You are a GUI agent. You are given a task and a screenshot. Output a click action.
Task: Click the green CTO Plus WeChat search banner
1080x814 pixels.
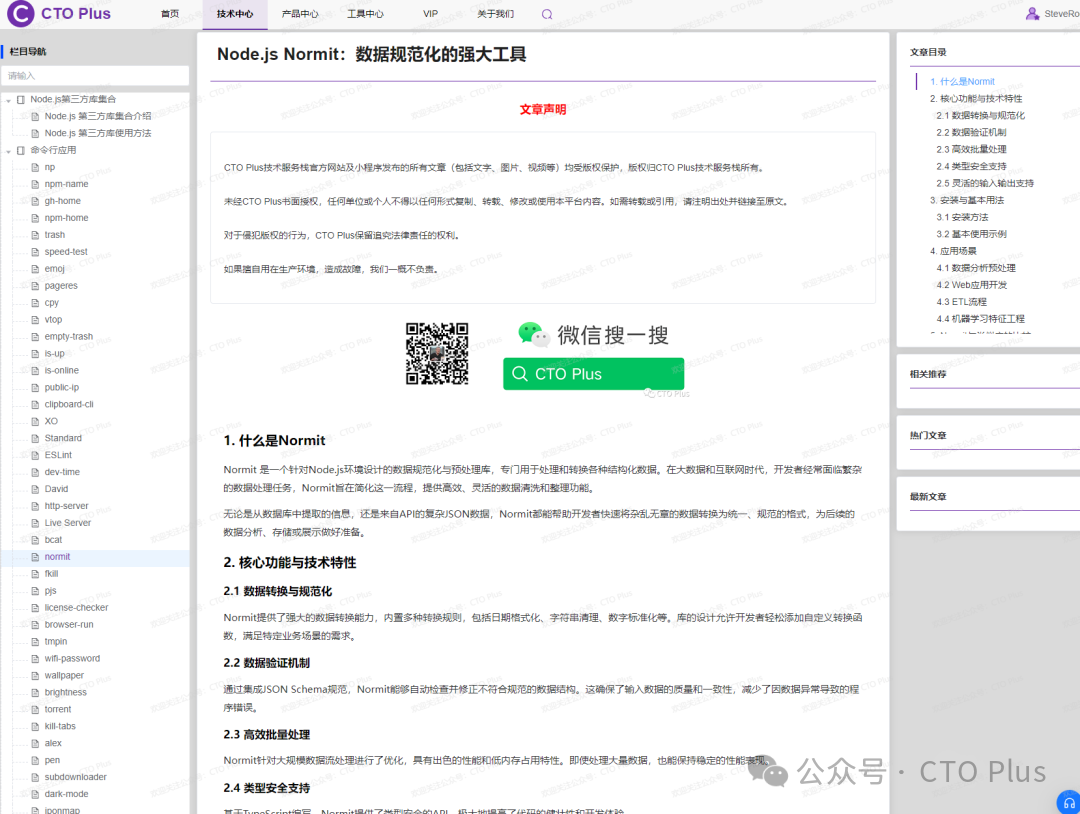[593, 374]
